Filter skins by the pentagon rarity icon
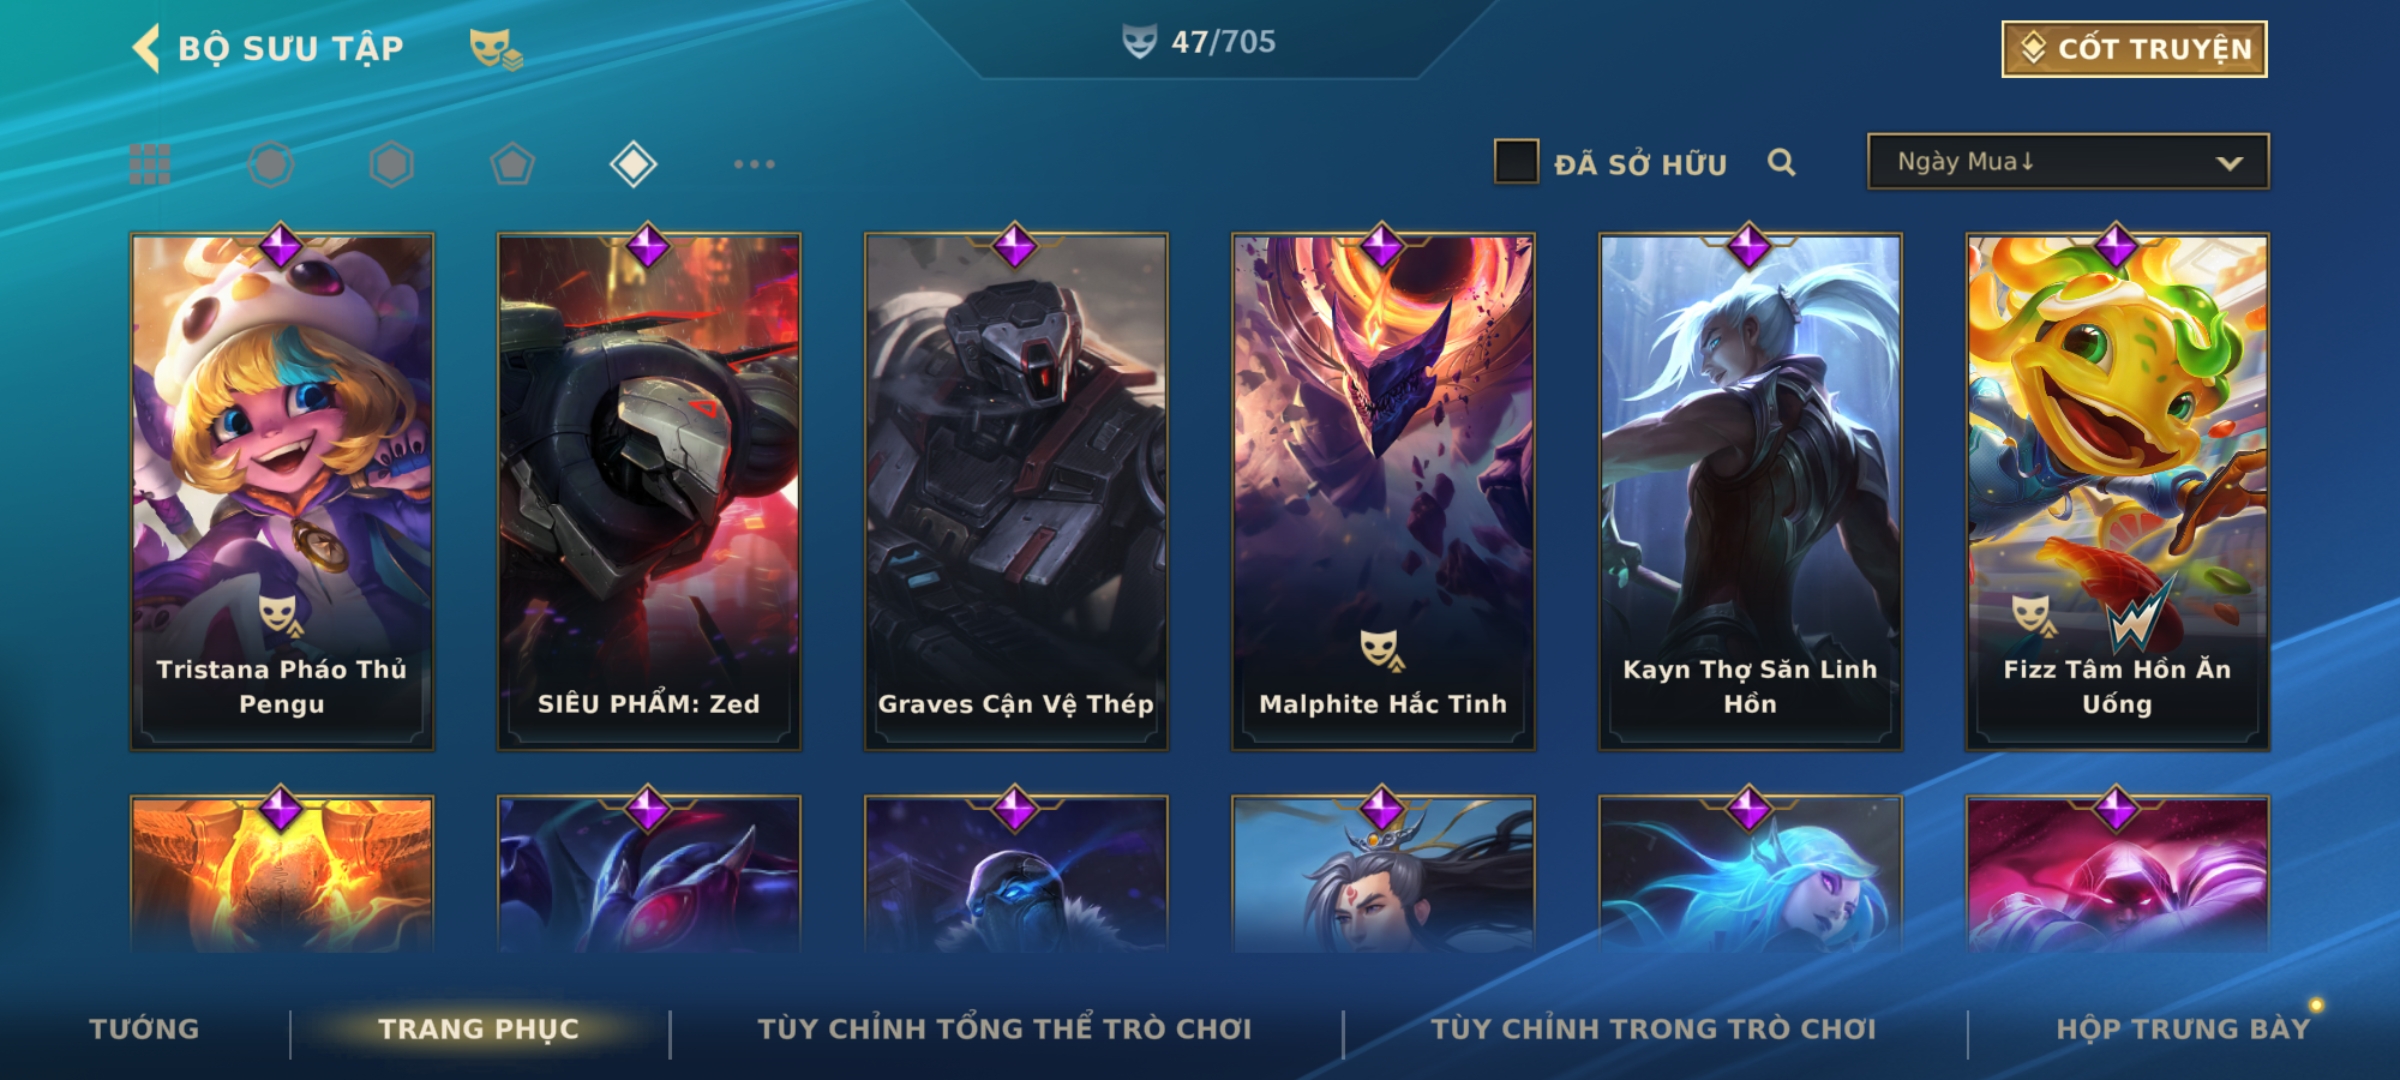Image resolution: width=2400 pixels, height=1080 pixels. pyautogui.click(x=512, y=164)
